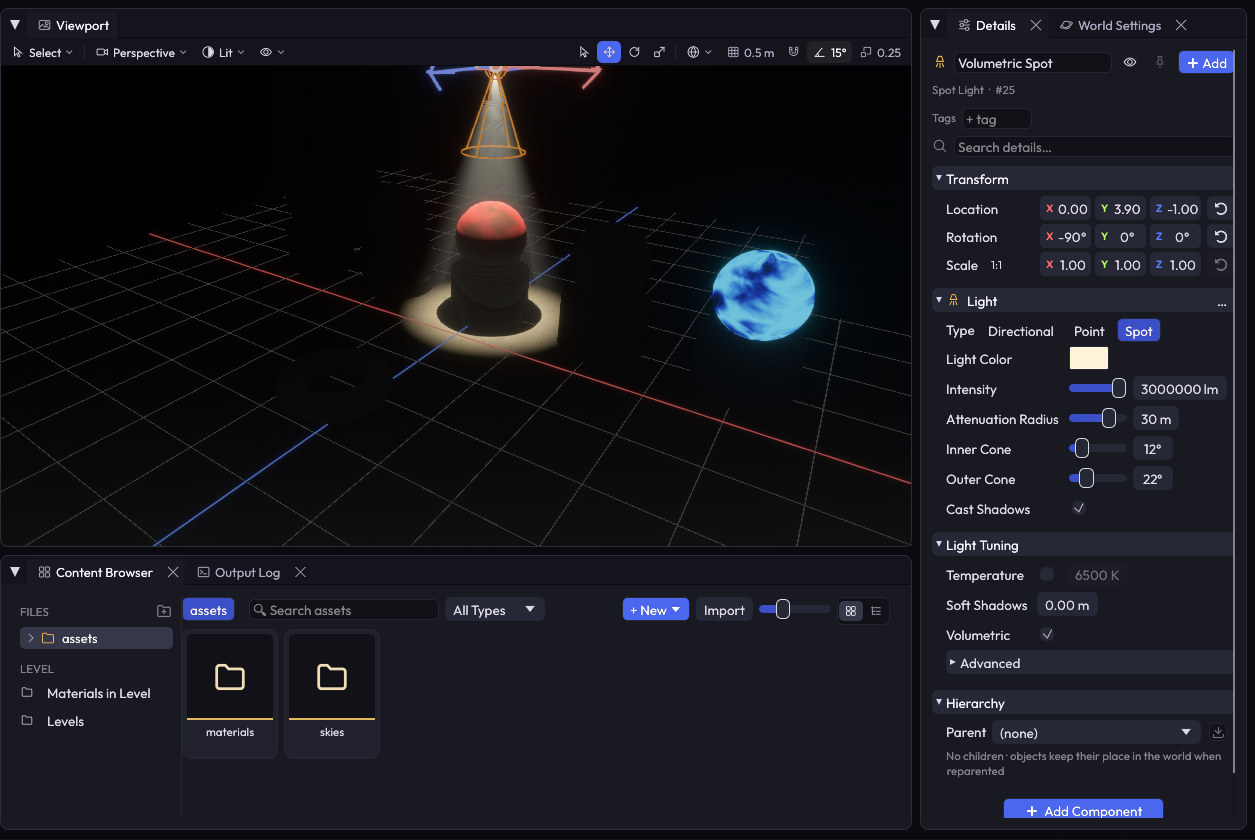Toggle the magnet surface snapping icon
Image resolution: width=1255 pixels, height=840 pixels.
tap(793, 52)
